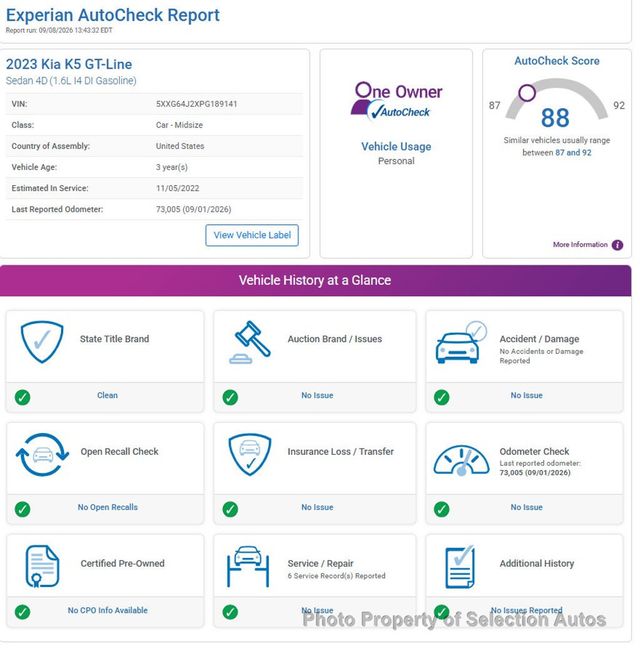The image size is (640, 648).
Task: Click the AutoCheck Score heading
Action: pos(557,61)
